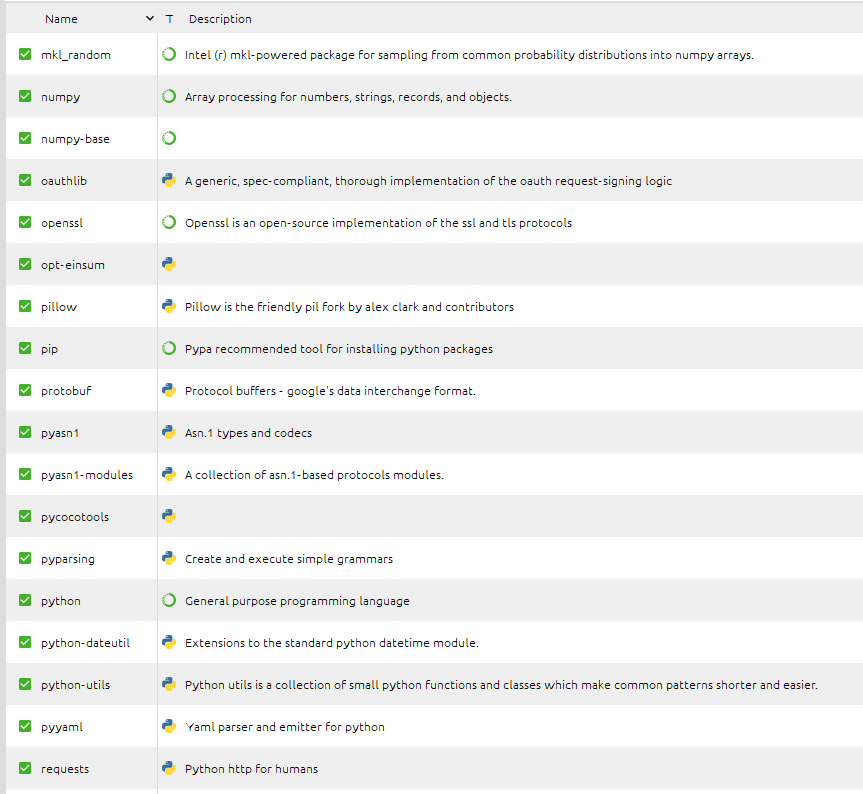Viewport: 863px width, 794px height.
Task: Uncheck the openssl package checkbox
Action: pos(25,222)
